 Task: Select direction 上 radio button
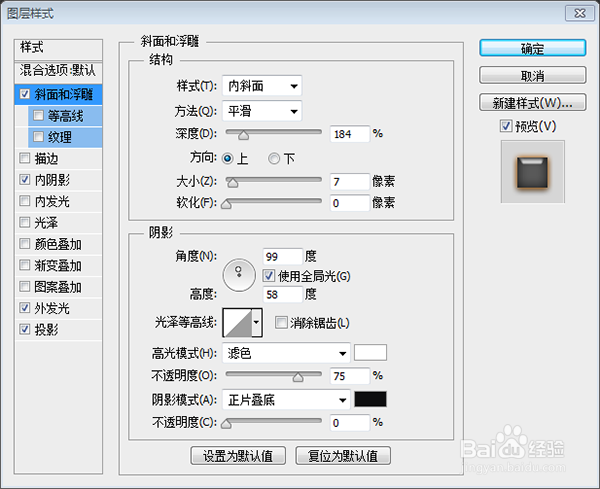pos(228,158)
